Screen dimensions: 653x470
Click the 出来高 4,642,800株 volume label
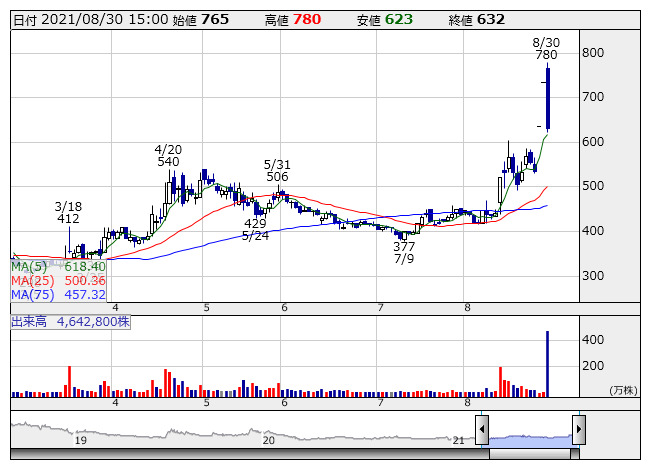click(70, 322)
